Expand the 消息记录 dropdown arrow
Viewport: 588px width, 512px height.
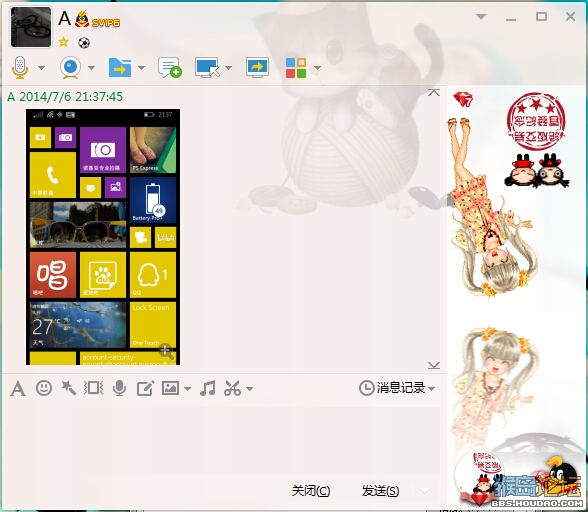click(x=431, y=389)
